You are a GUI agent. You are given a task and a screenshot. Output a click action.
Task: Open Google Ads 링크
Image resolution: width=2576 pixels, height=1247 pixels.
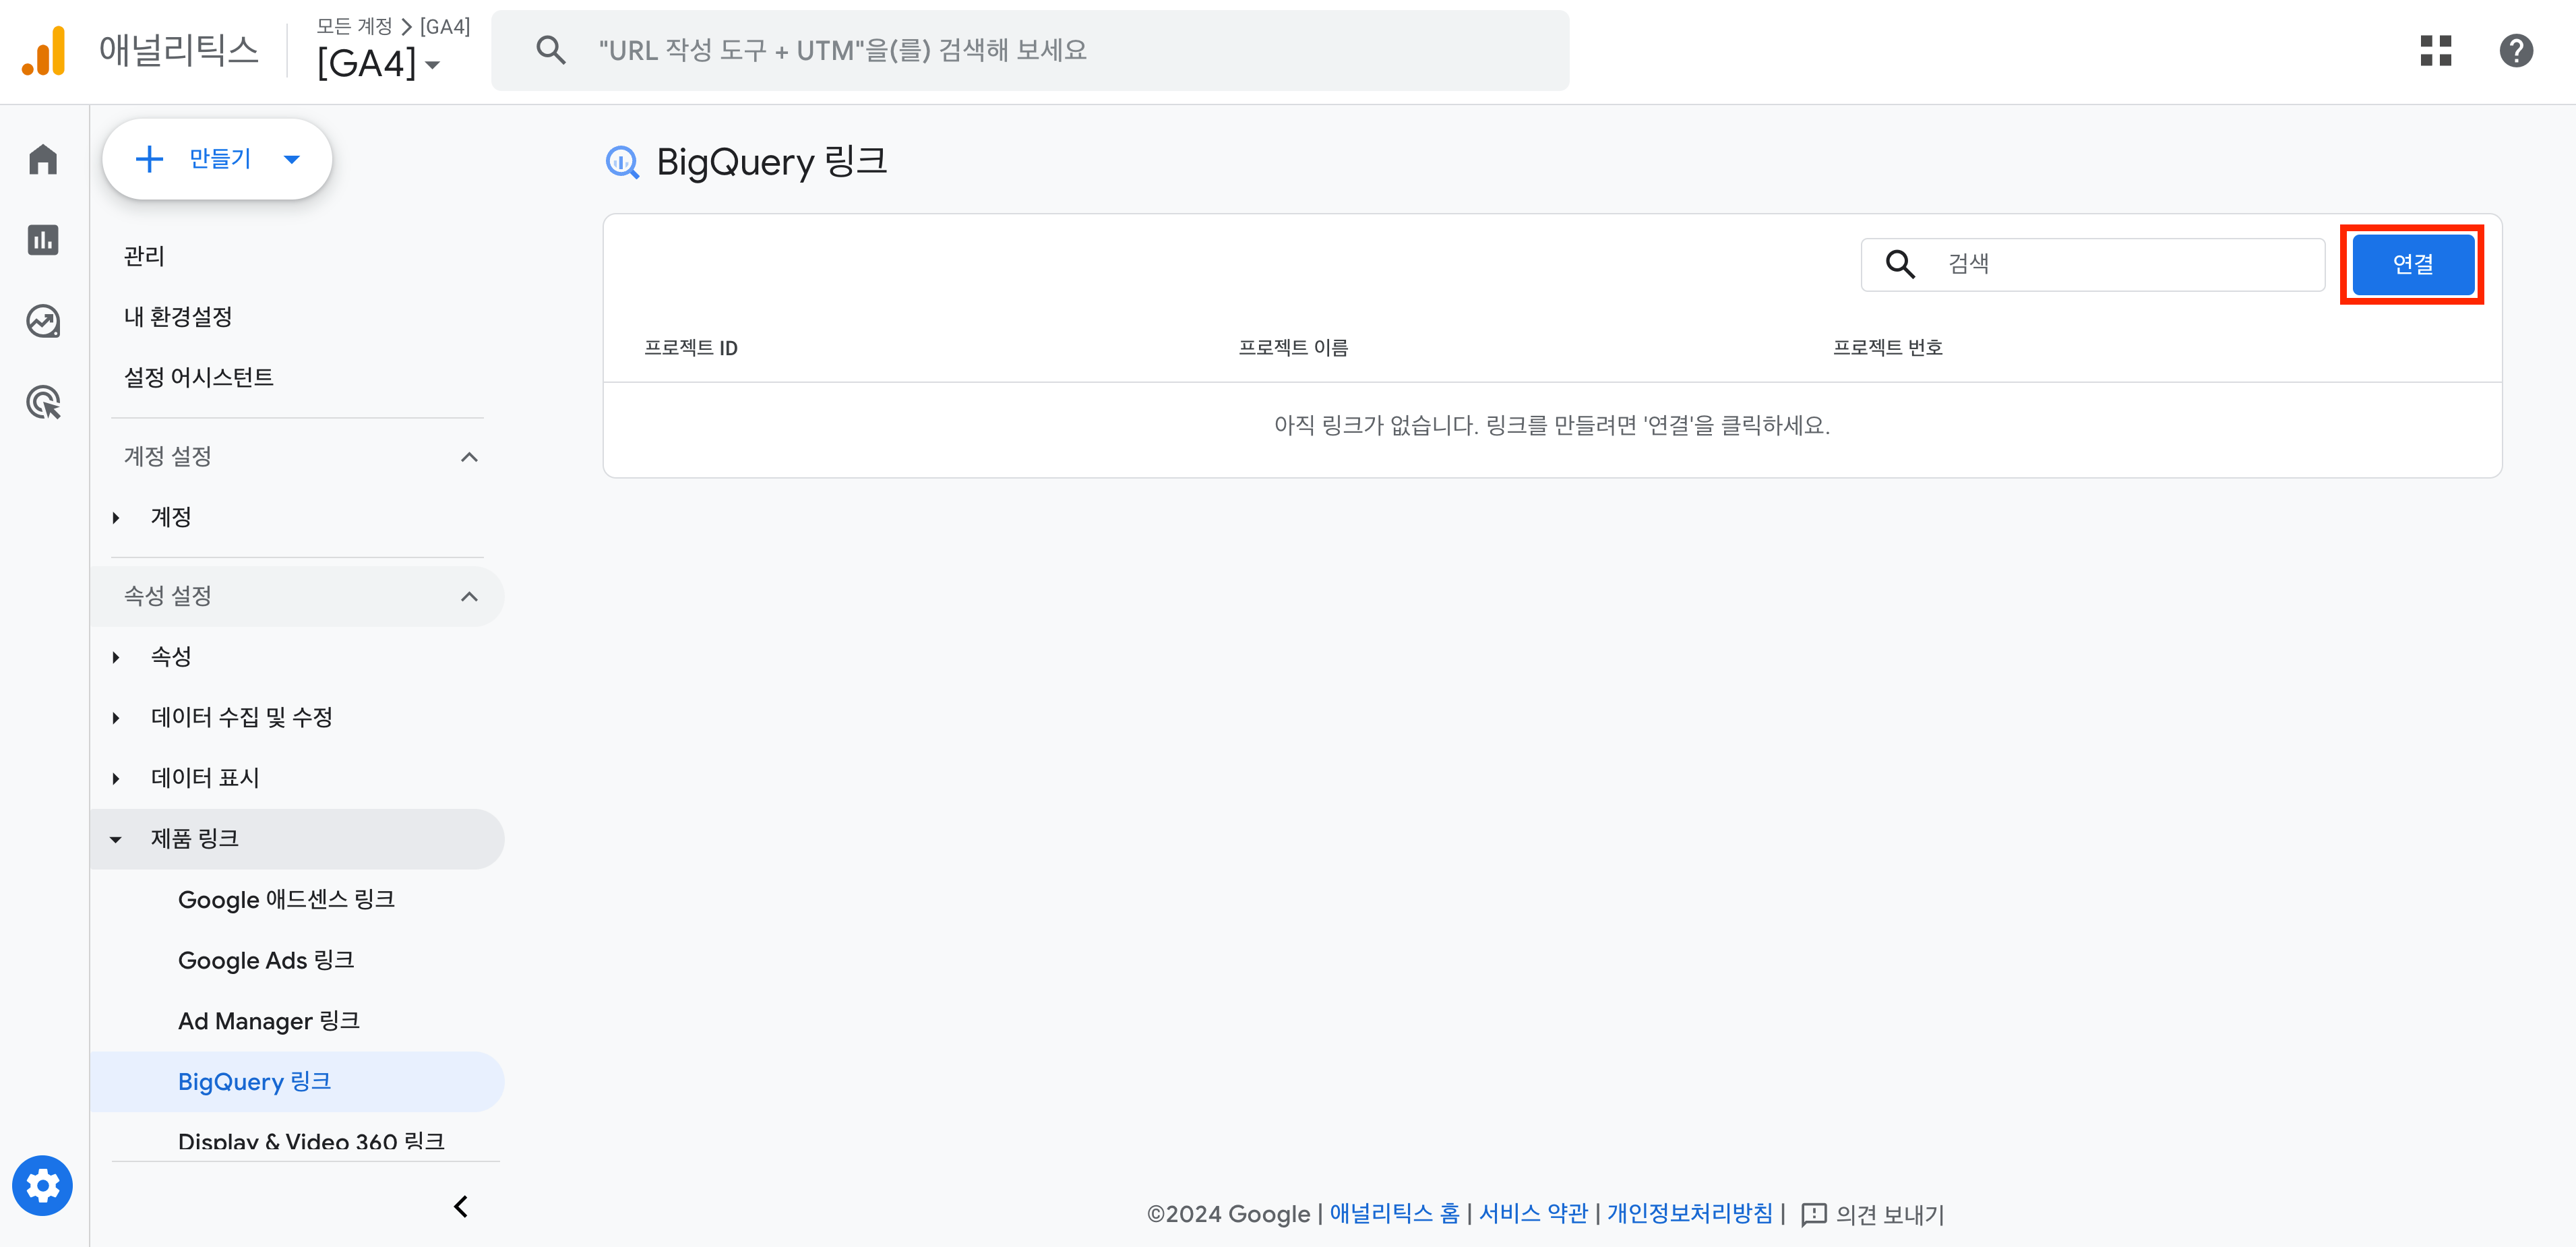pyautogui.click(x=266, y=960)
